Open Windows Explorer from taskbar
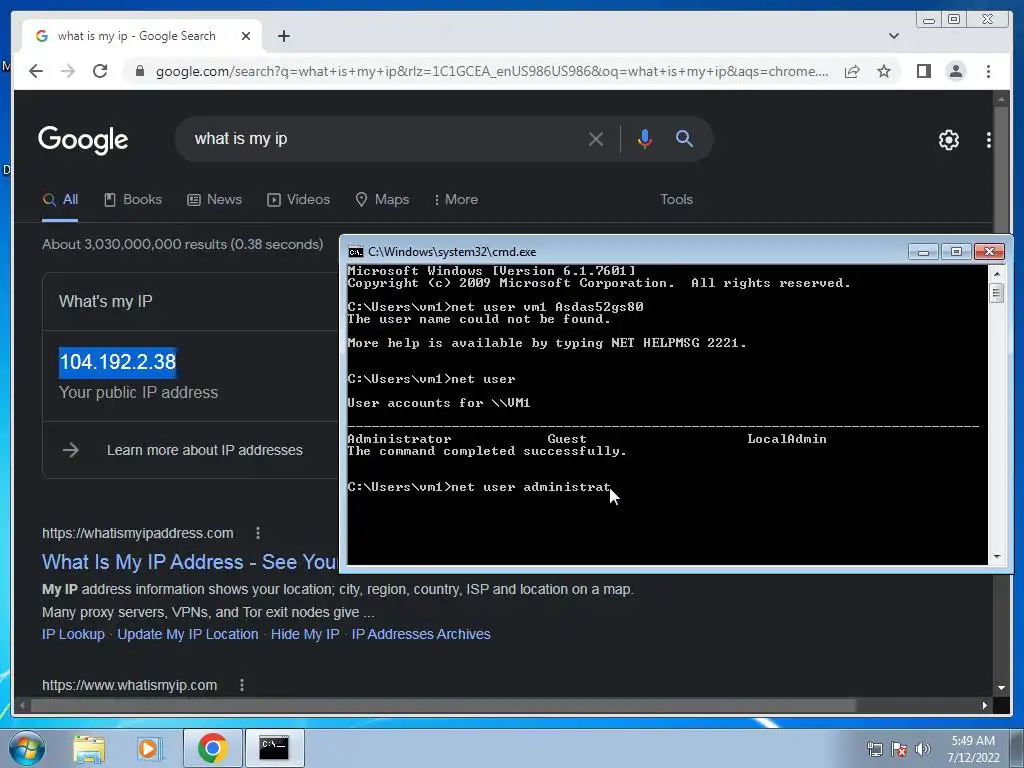 click(89, 748)
